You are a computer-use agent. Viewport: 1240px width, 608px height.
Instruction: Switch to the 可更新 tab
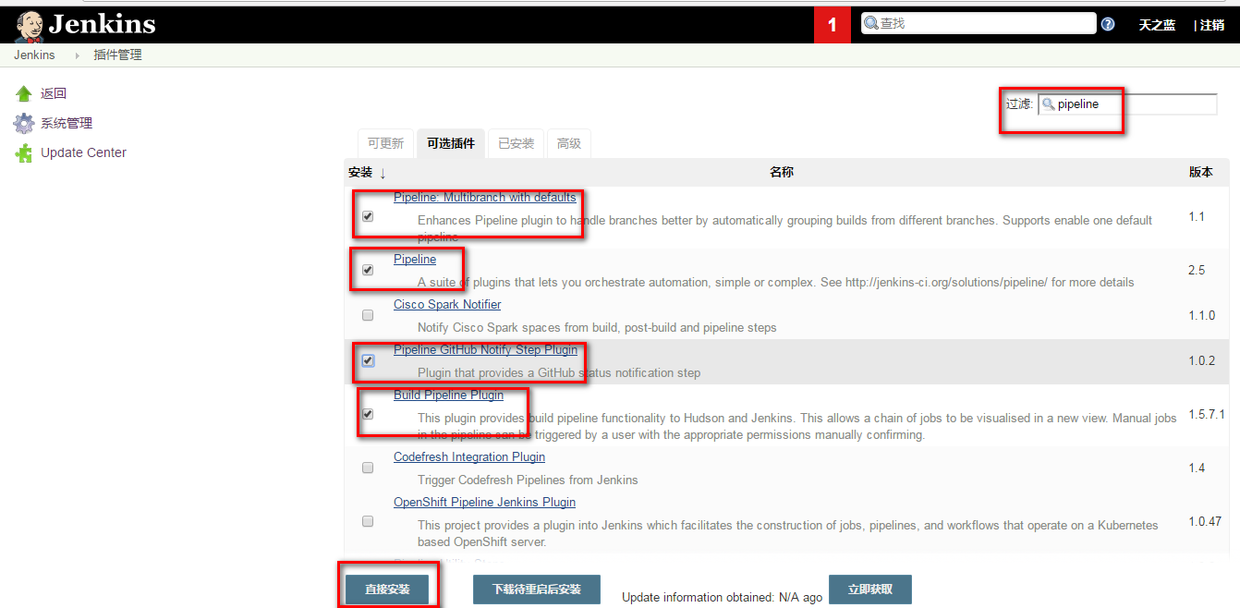(385, 143)
